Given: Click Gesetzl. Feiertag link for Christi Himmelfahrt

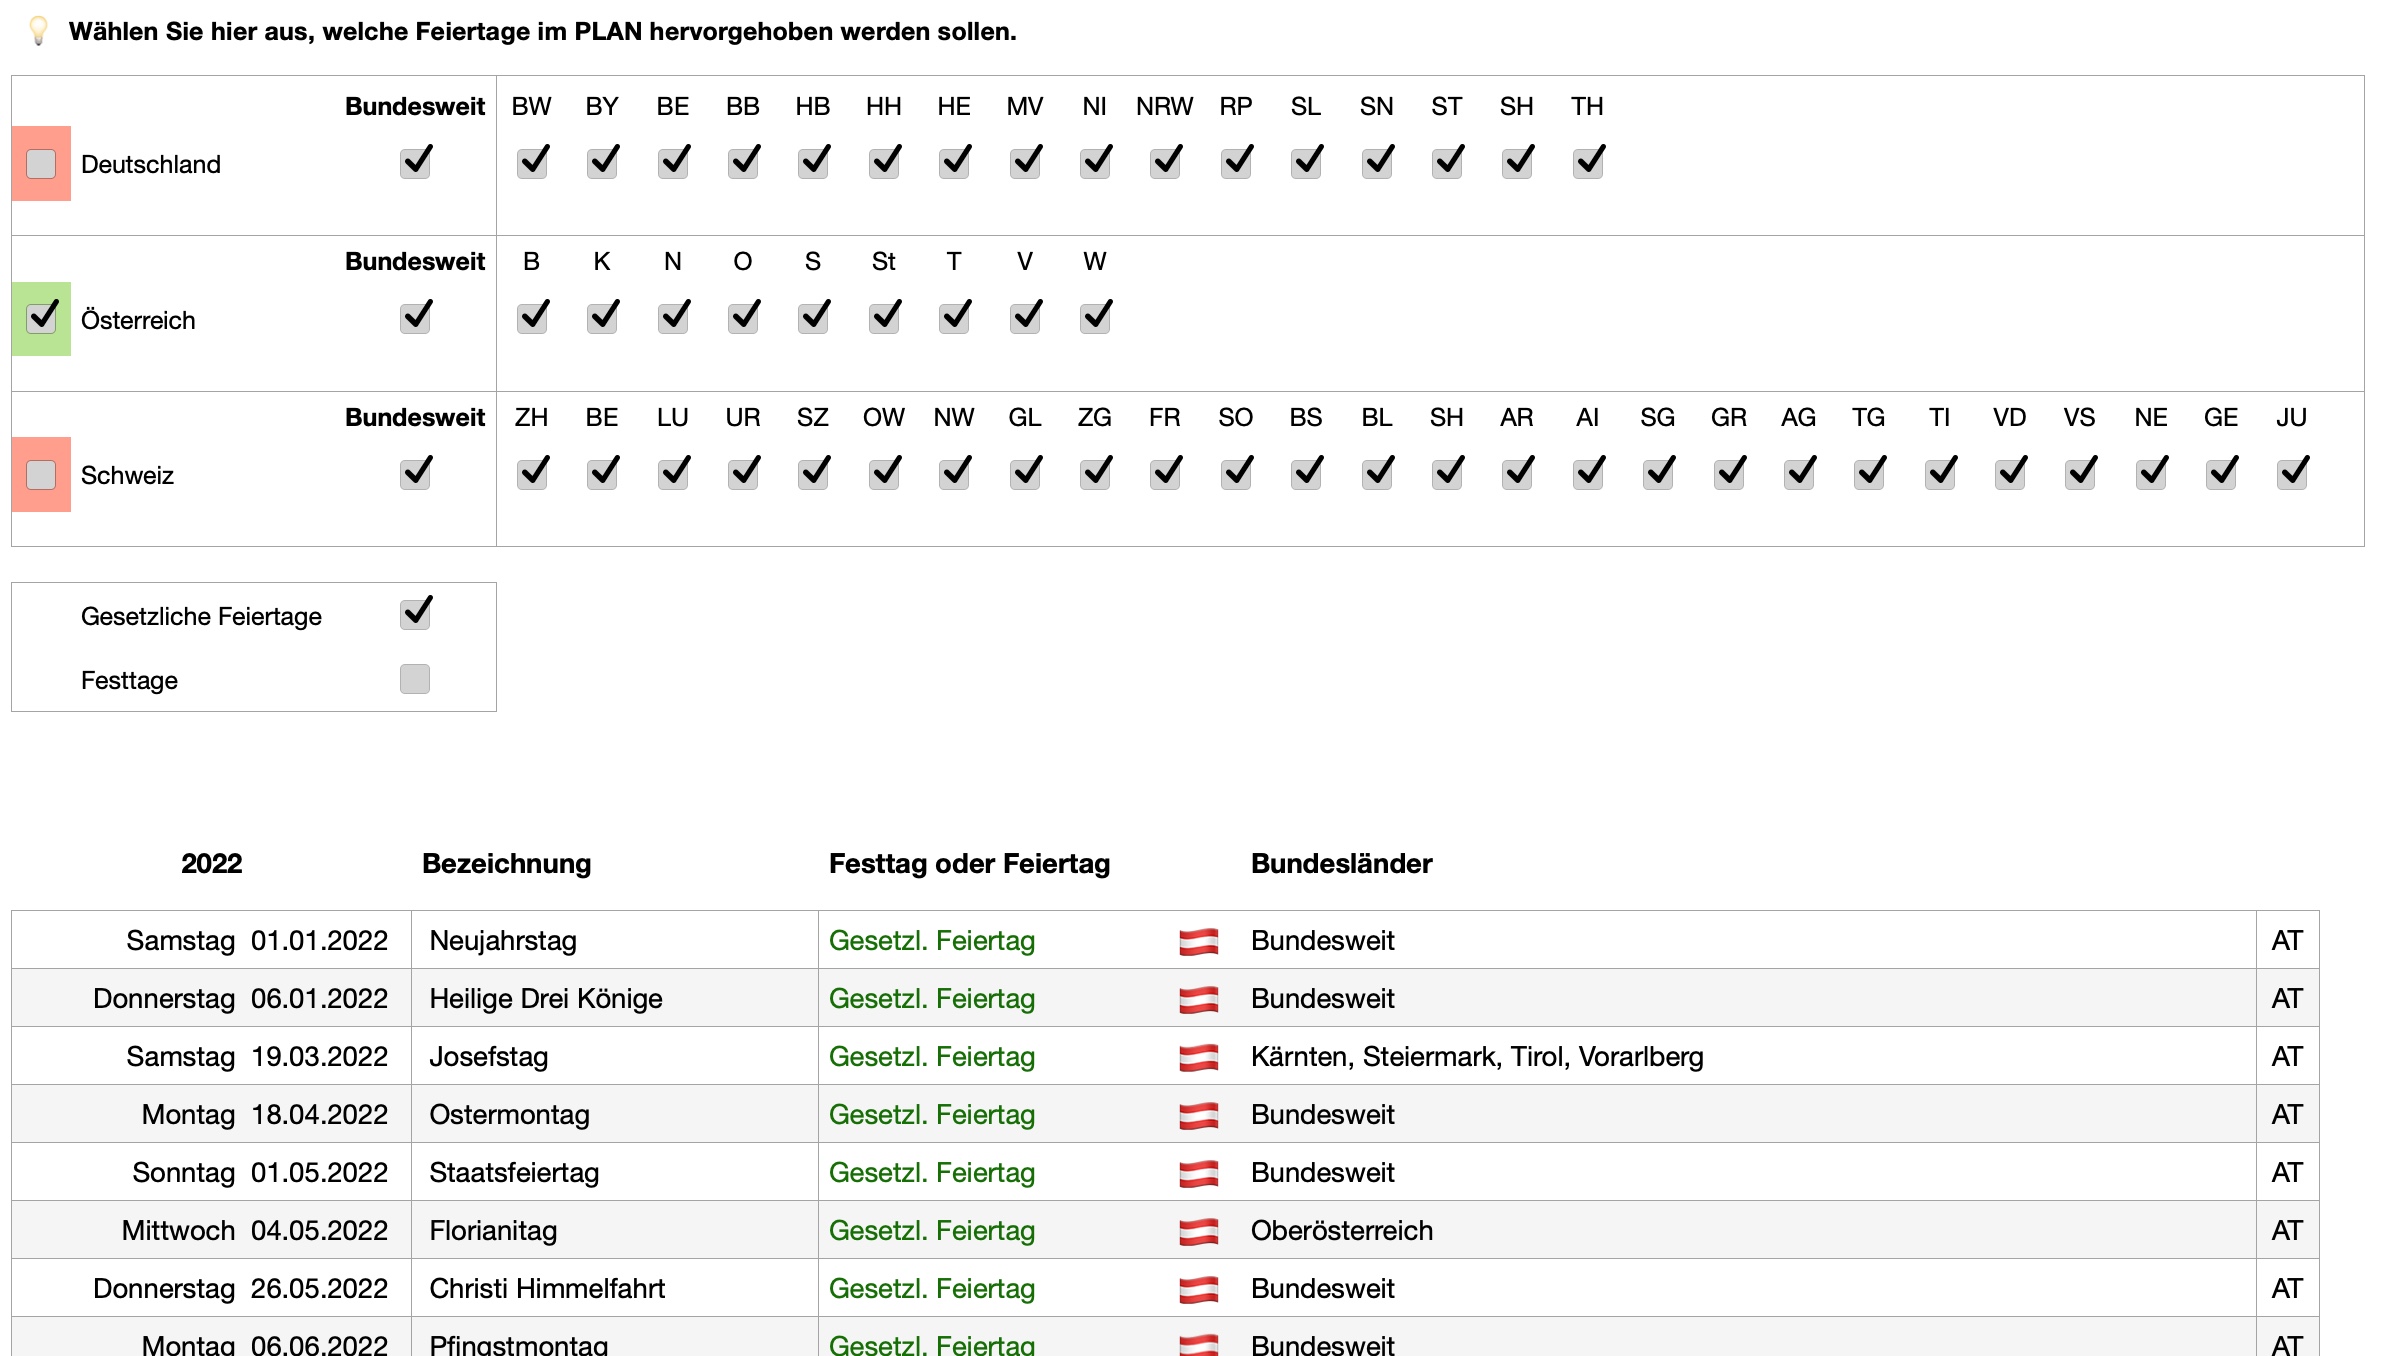Looking at the screenshot, I should pos(931,1289).
